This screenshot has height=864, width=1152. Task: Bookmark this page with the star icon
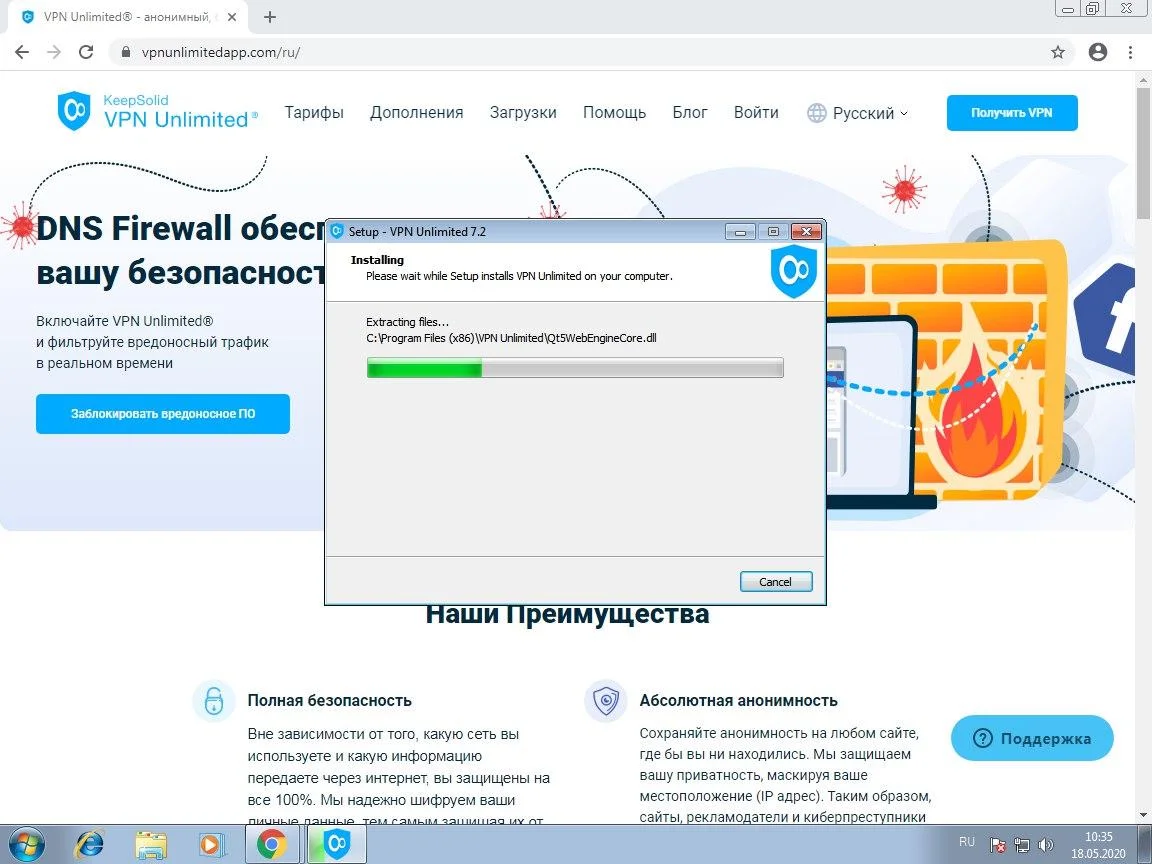1058,52
